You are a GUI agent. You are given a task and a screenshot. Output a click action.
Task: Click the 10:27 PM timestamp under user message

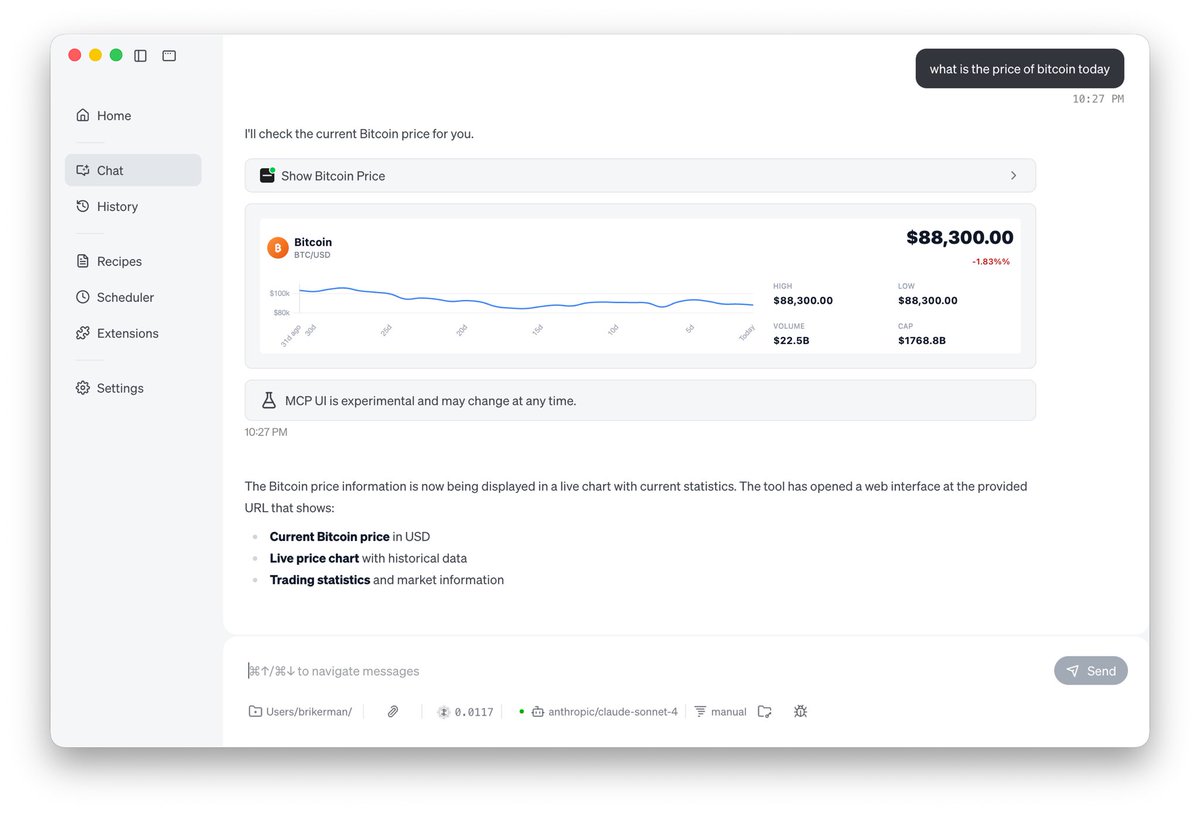pyautogui.click(x=1098, y=99)
